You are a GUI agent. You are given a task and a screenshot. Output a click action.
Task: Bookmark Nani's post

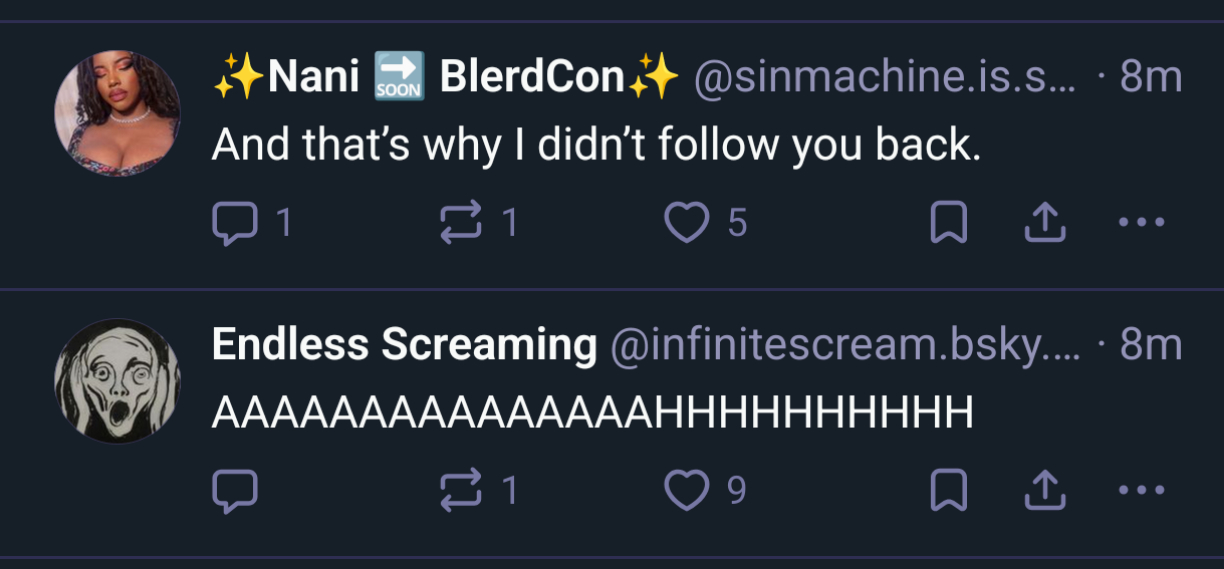click(948, 223)
